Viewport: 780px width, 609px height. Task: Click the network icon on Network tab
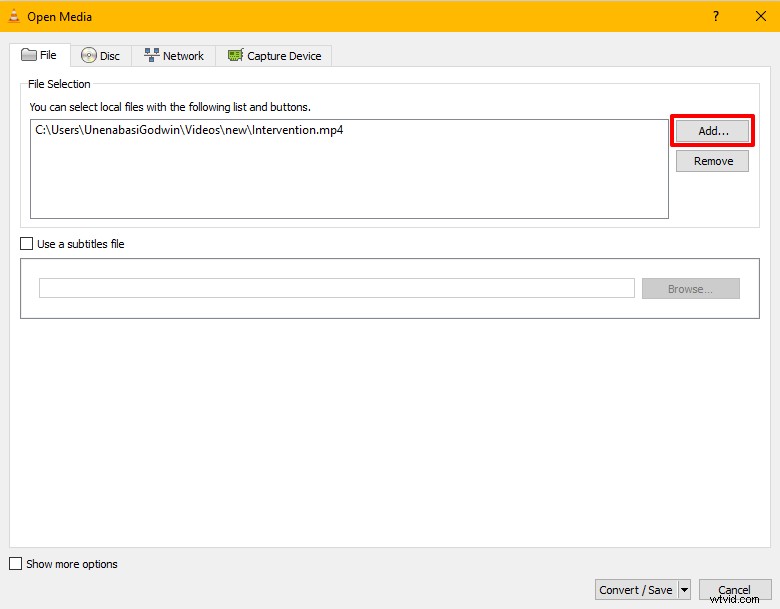click(x=152, y=56)
